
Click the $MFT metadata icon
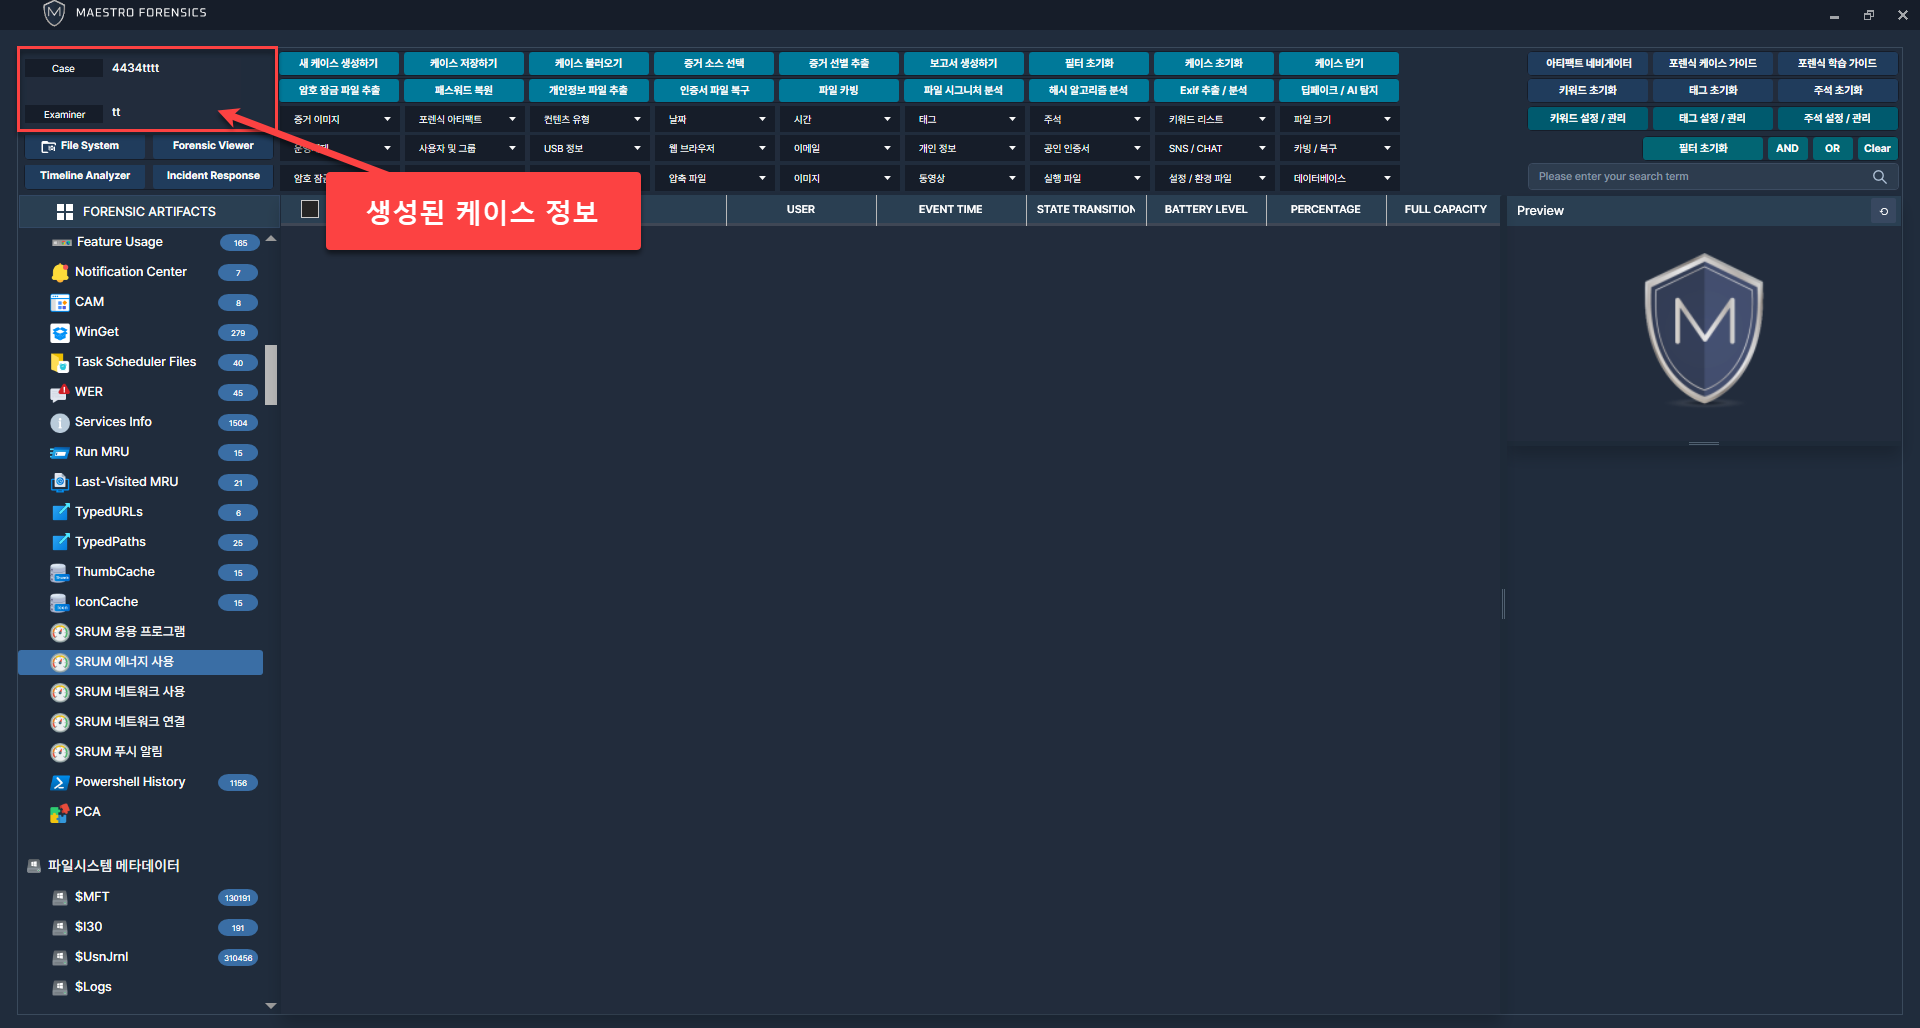pos(60,897)
